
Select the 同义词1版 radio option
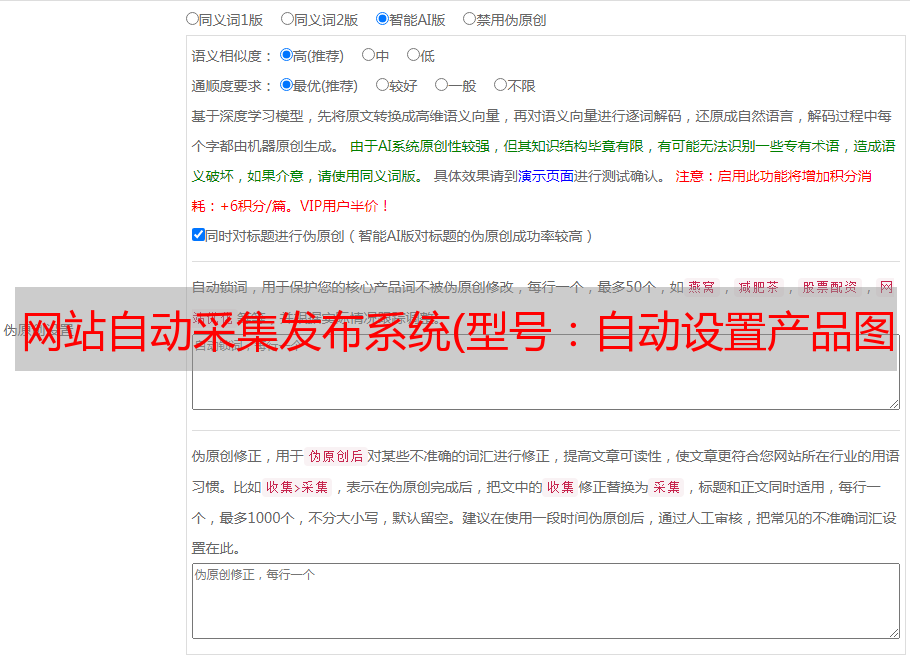[x=192, y=19]
